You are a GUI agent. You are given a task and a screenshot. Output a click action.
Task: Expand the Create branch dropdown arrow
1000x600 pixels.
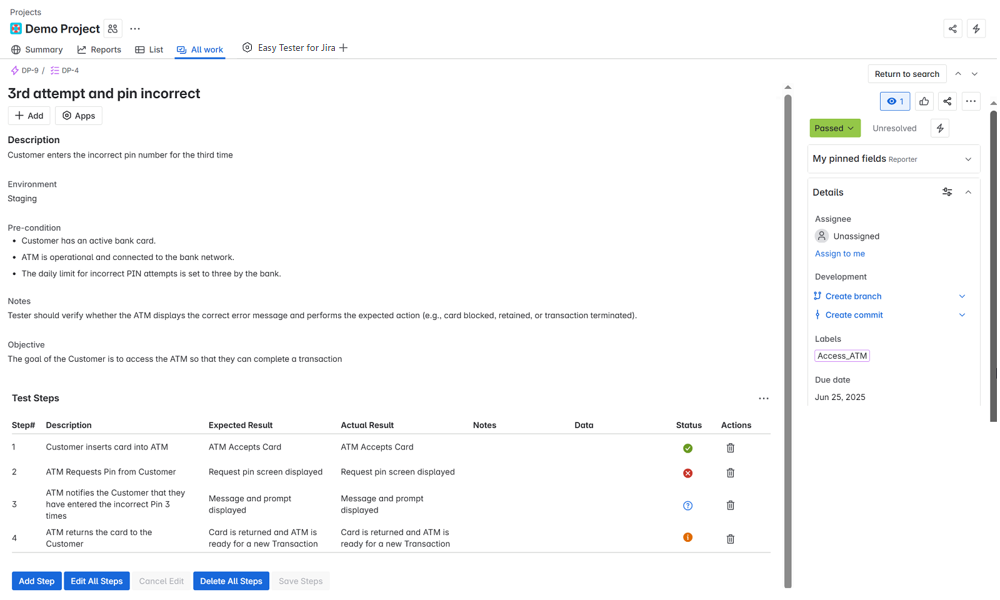coord(962,296)
